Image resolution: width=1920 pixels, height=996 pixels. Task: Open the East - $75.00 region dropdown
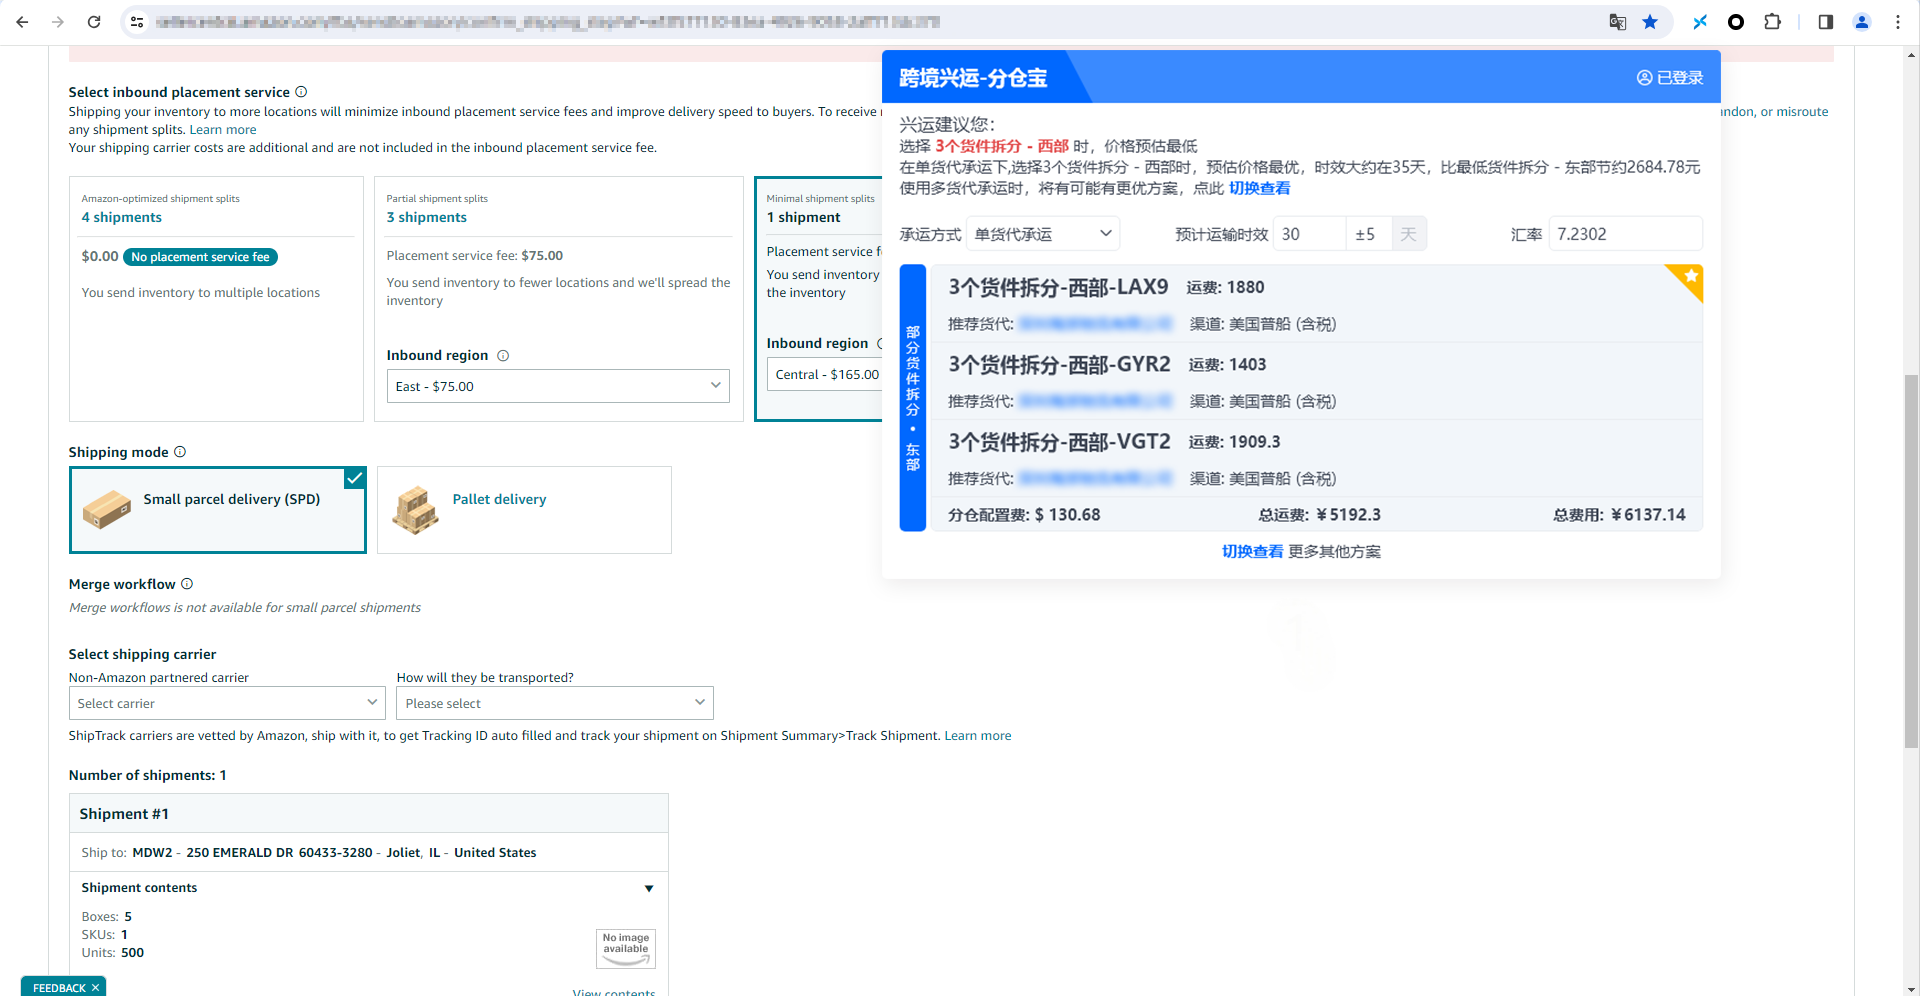click(x=558, y=386)
